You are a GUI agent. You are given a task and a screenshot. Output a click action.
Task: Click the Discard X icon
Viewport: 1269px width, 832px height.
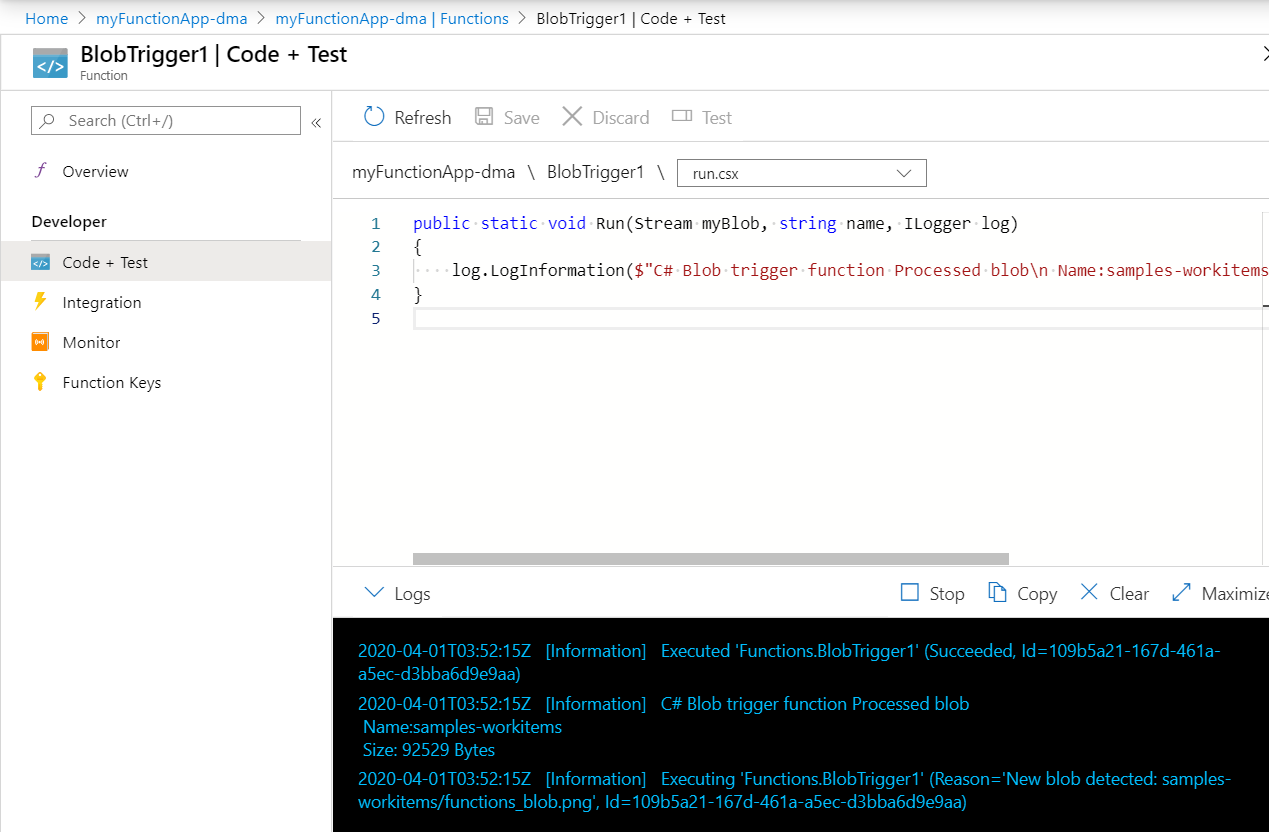pos(572,117)
